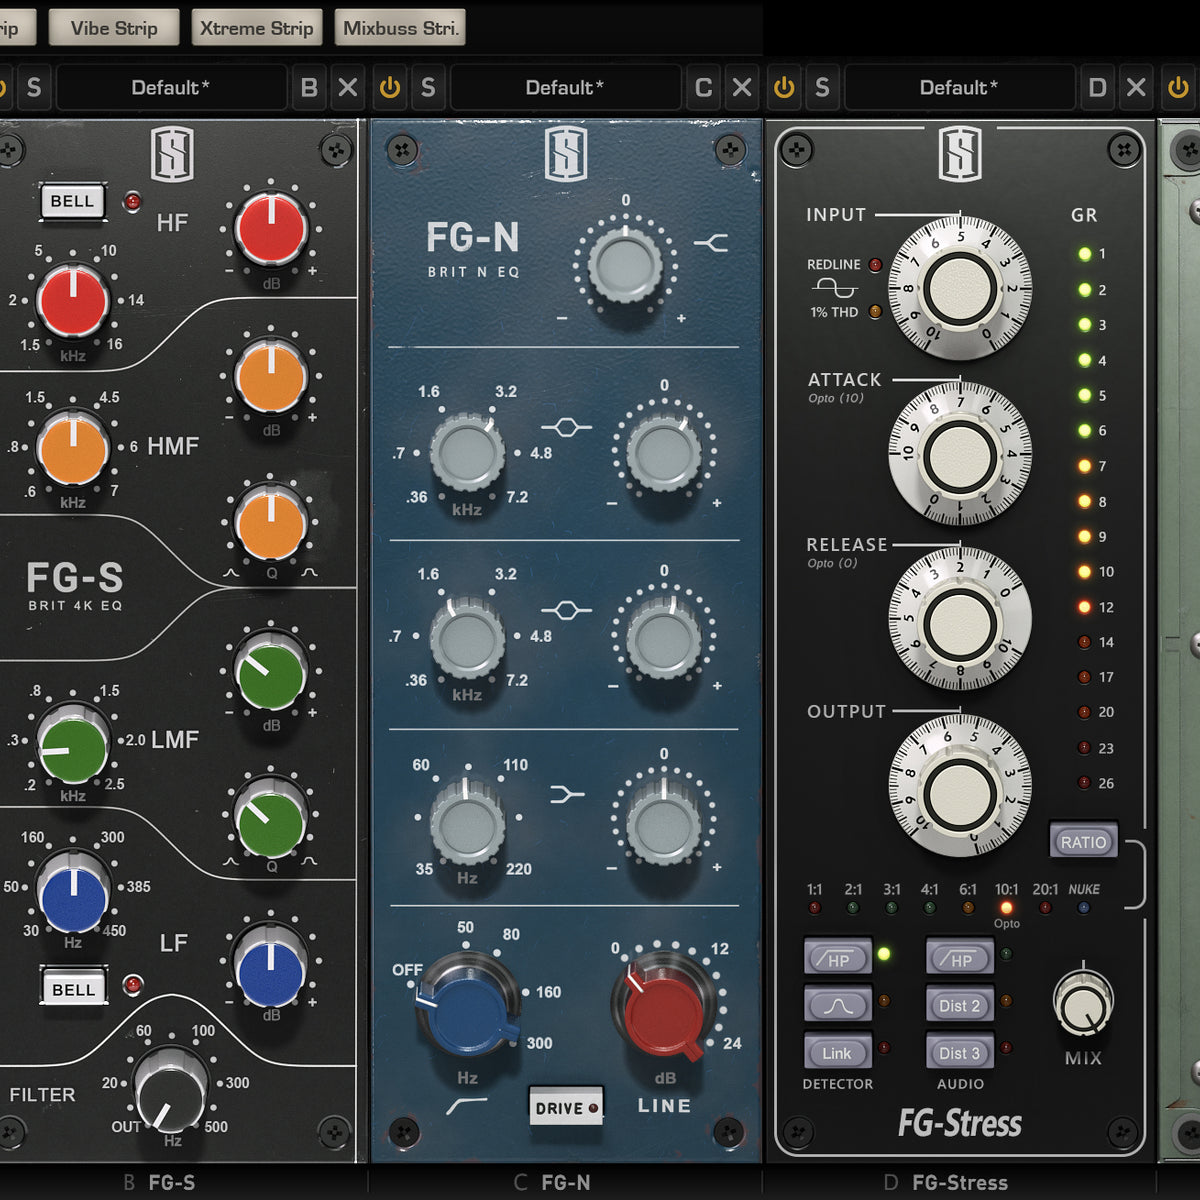Click detector high-pass filter icon button
This screenshot has height=1200, width=1200.
(x=837, y=957)
